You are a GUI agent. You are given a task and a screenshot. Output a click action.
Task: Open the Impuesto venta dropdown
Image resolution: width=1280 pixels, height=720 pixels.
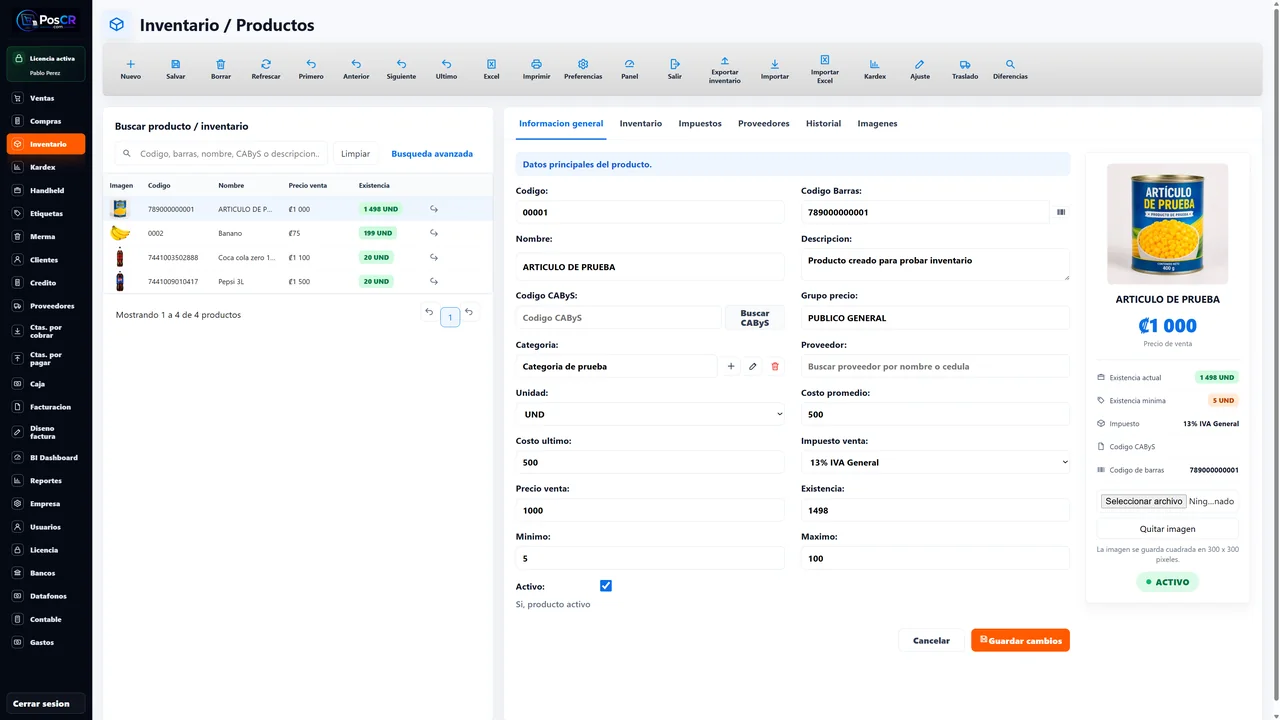coord(935,462)
